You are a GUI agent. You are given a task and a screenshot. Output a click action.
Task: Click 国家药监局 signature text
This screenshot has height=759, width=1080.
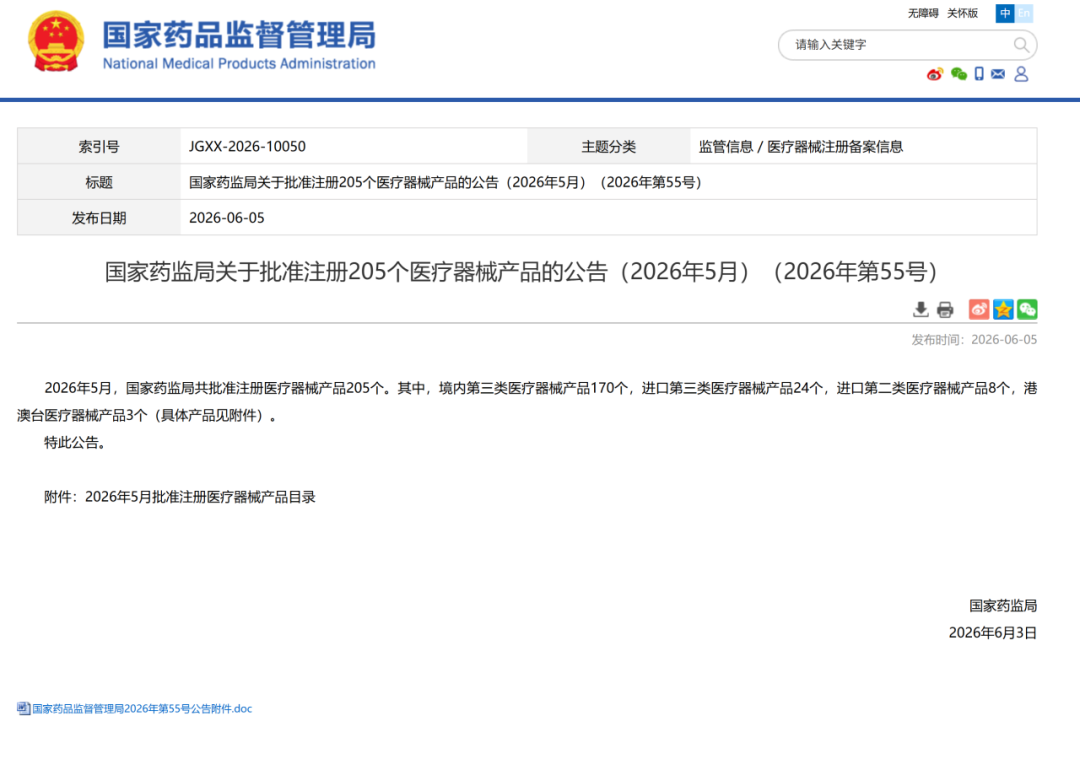[1003, 606]
